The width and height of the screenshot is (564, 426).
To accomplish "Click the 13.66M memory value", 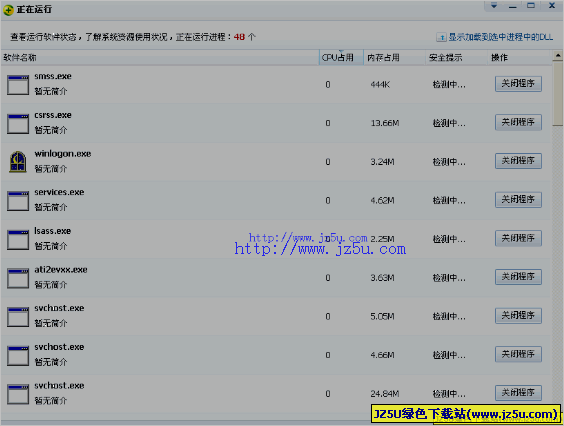I will point(385,123).
